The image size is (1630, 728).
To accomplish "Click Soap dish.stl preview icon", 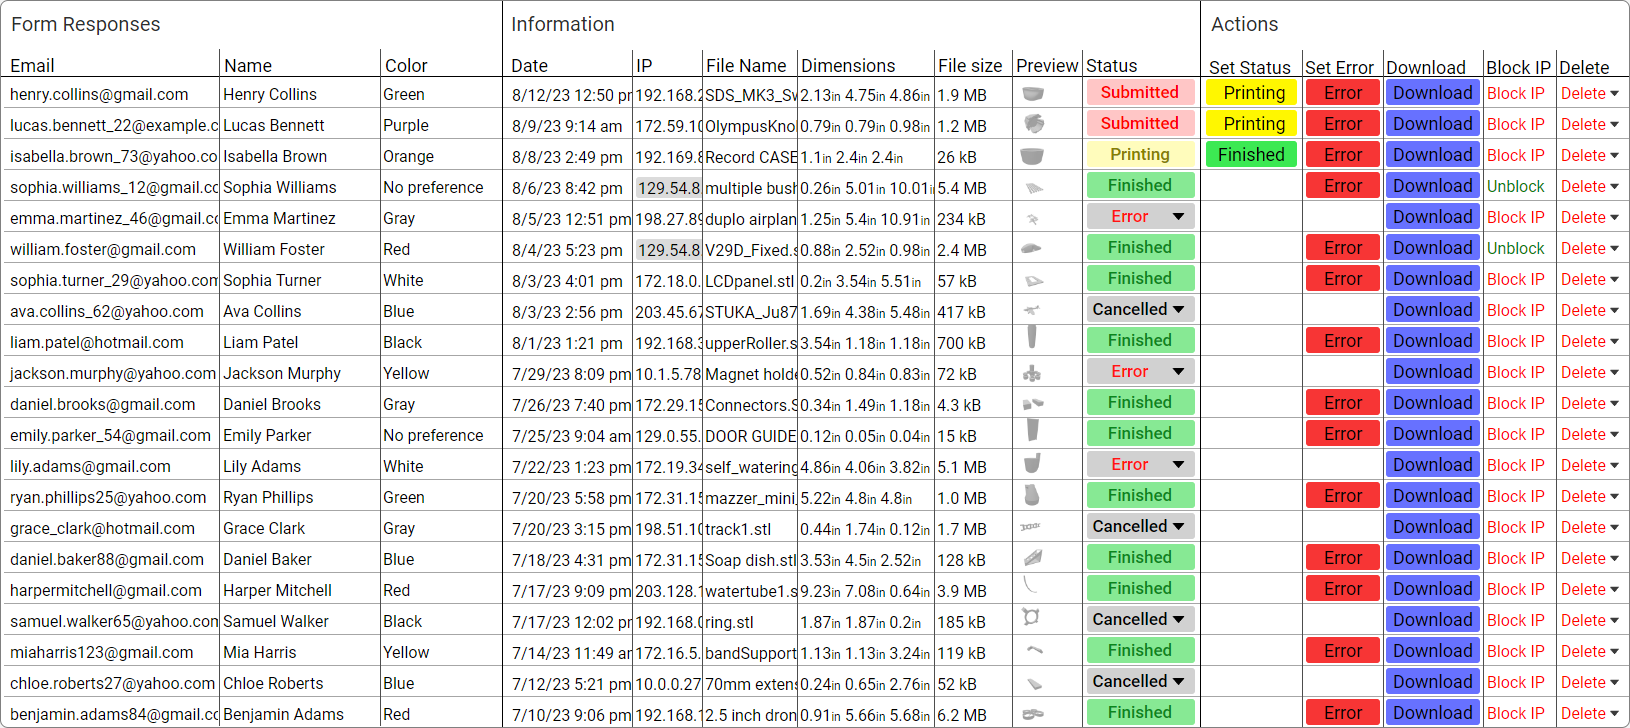I will [x=1033, y=557].
